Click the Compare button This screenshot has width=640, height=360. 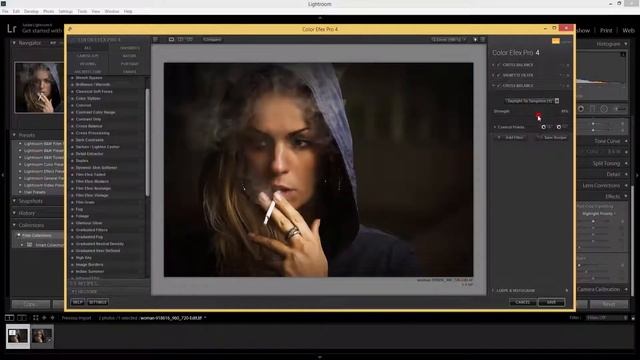pyautogui.click(x=212, y=40)
